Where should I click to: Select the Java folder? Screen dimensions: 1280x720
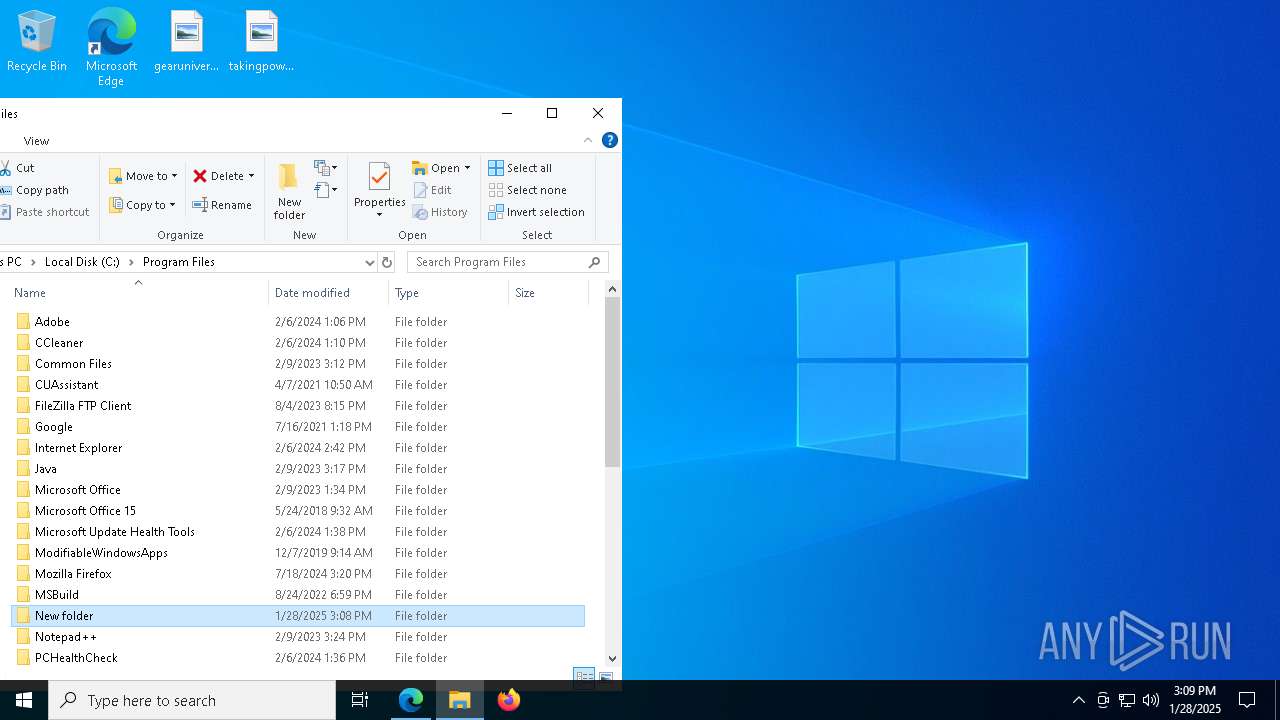(298, 469)
